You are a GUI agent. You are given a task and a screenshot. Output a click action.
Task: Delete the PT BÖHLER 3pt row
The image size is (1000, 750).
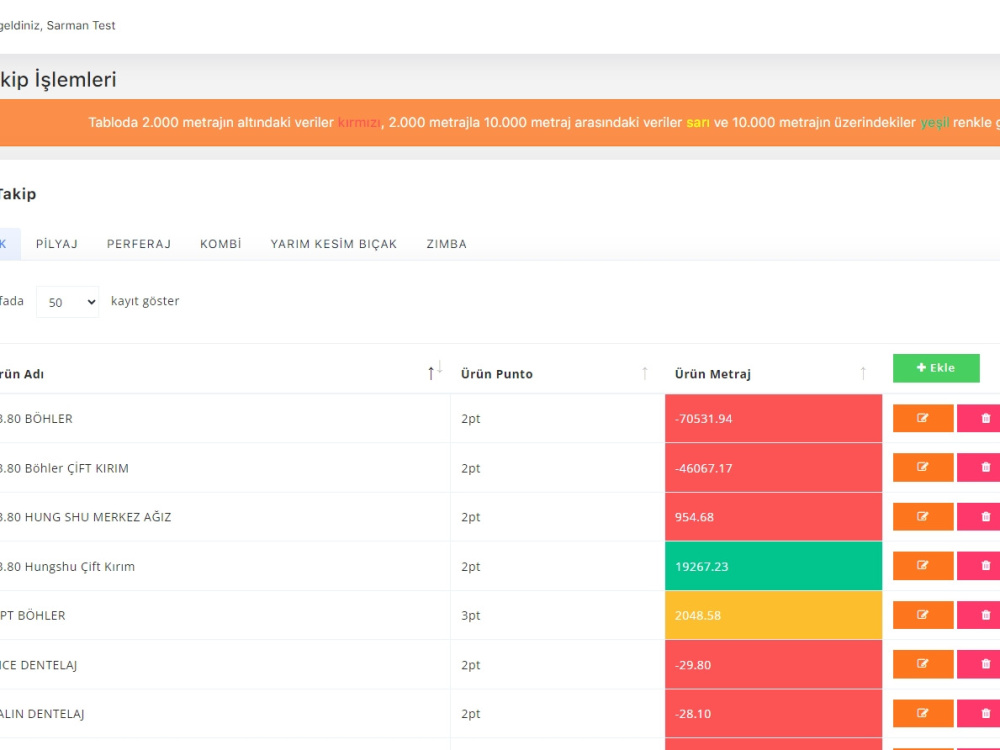979,615
